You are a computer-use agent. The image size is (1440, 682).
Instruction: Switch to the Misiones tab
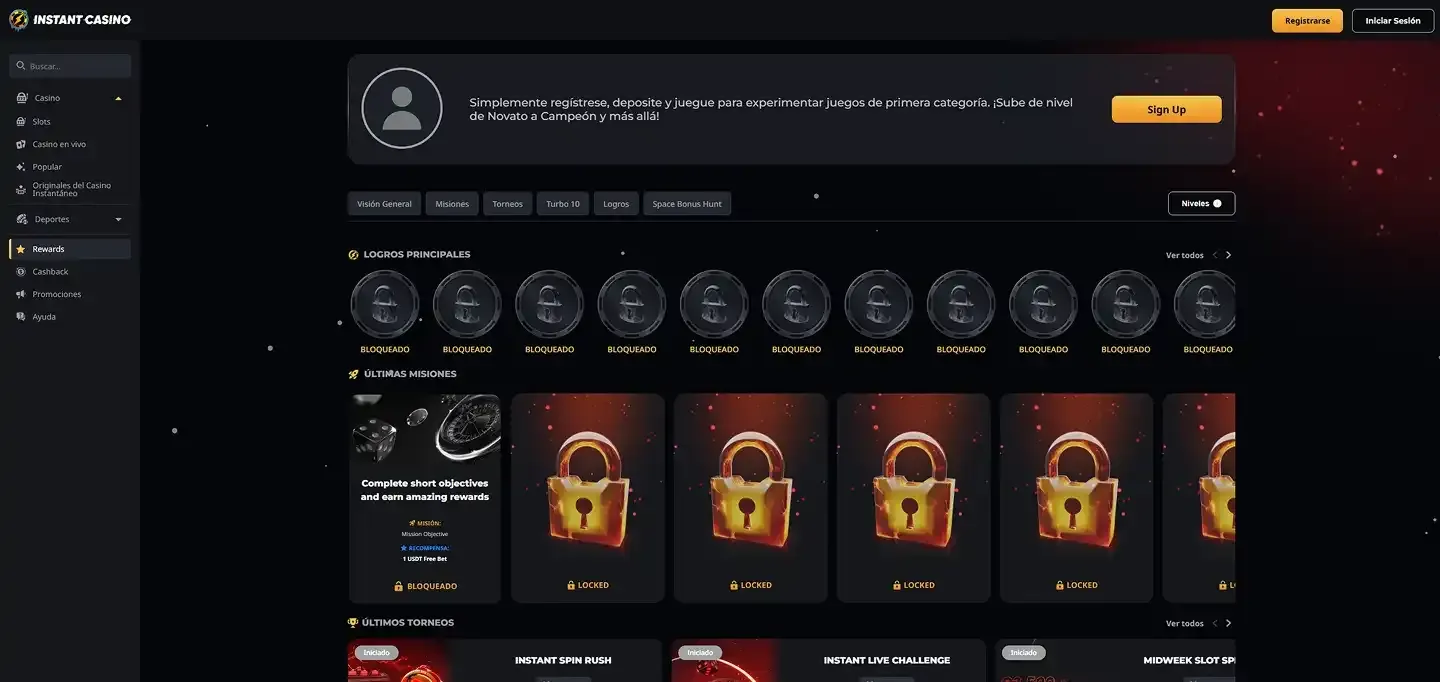(x=452, y=204)
